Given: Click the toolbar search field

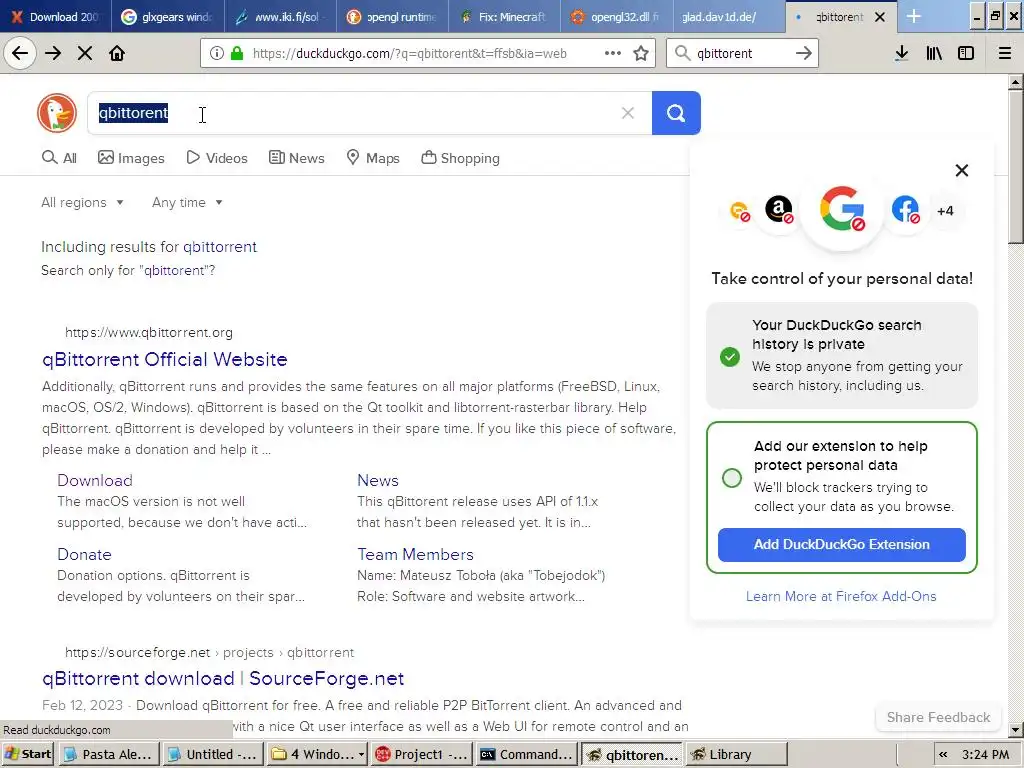Looking at the screenshot, I should click(x=742, y=54).
